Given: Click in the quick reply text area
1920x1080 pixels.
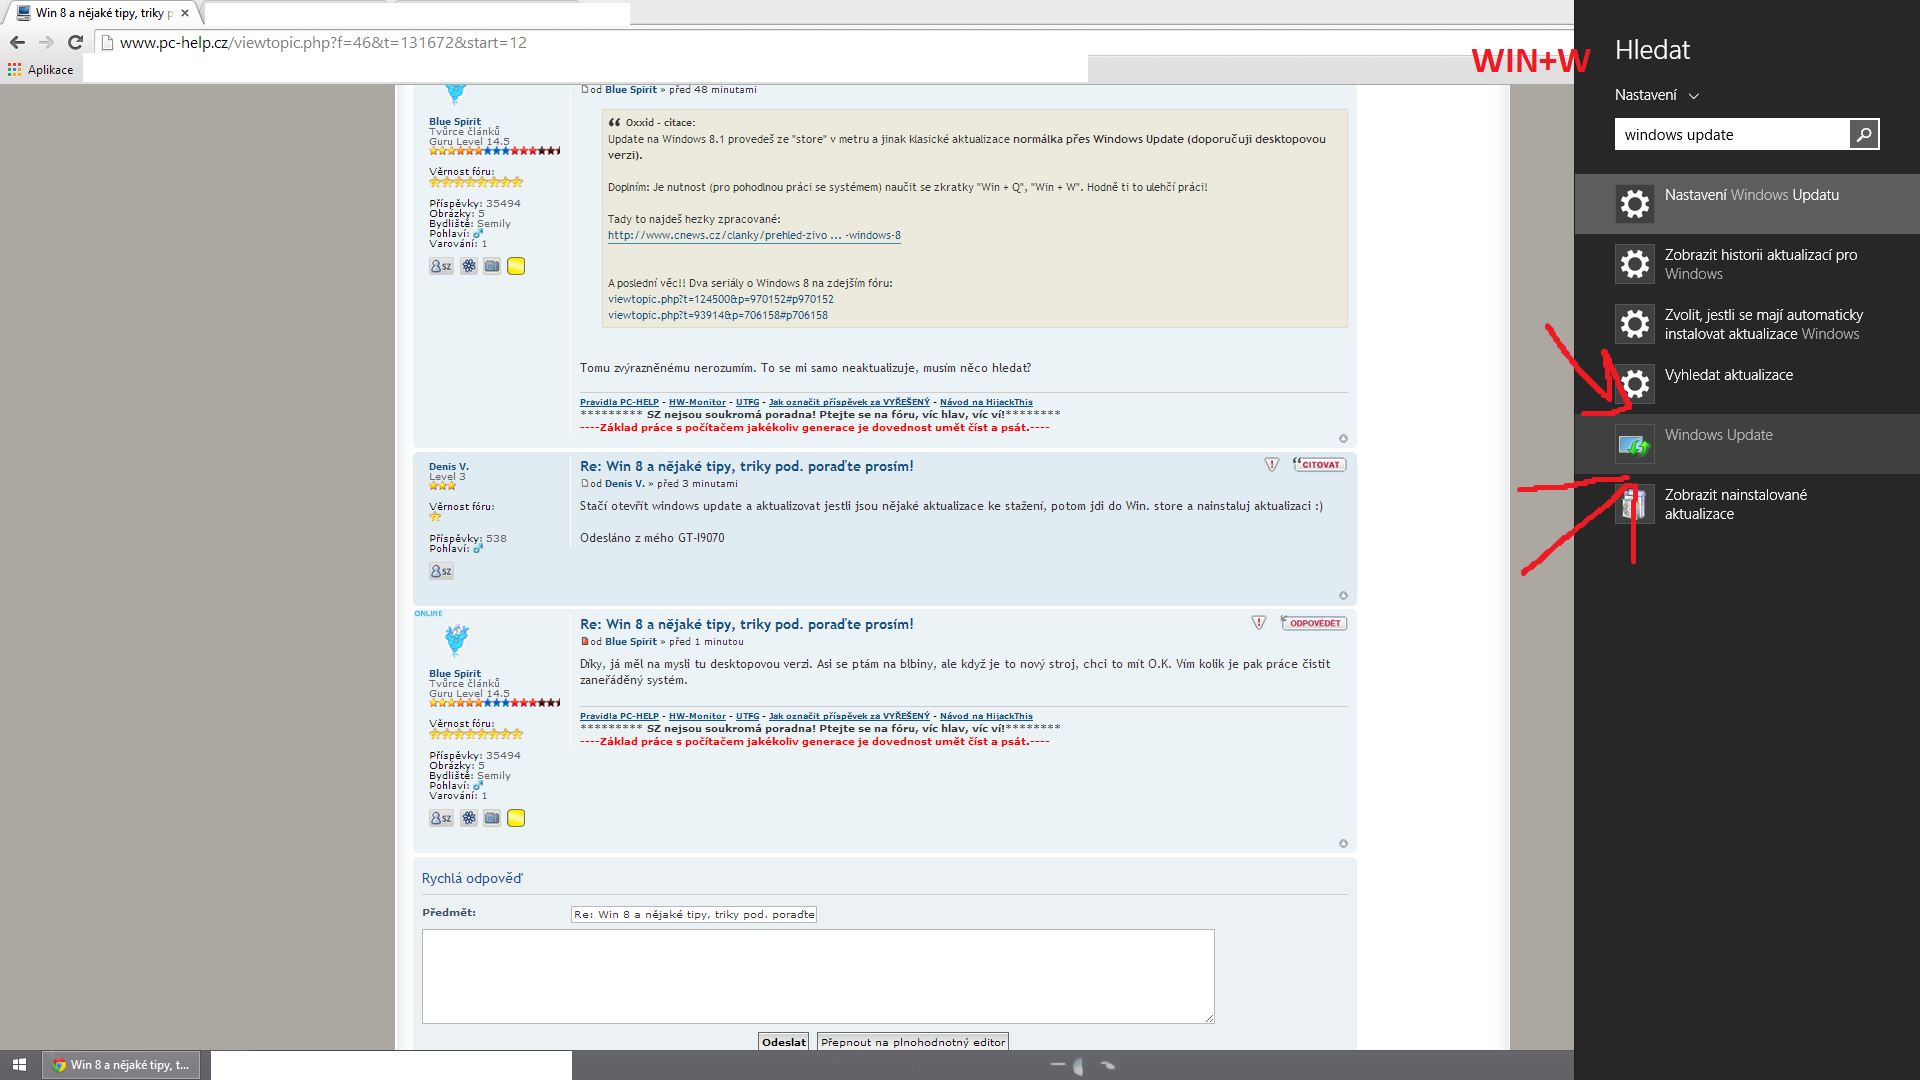Looking at the screenshot, I should (x=817, y=976).
